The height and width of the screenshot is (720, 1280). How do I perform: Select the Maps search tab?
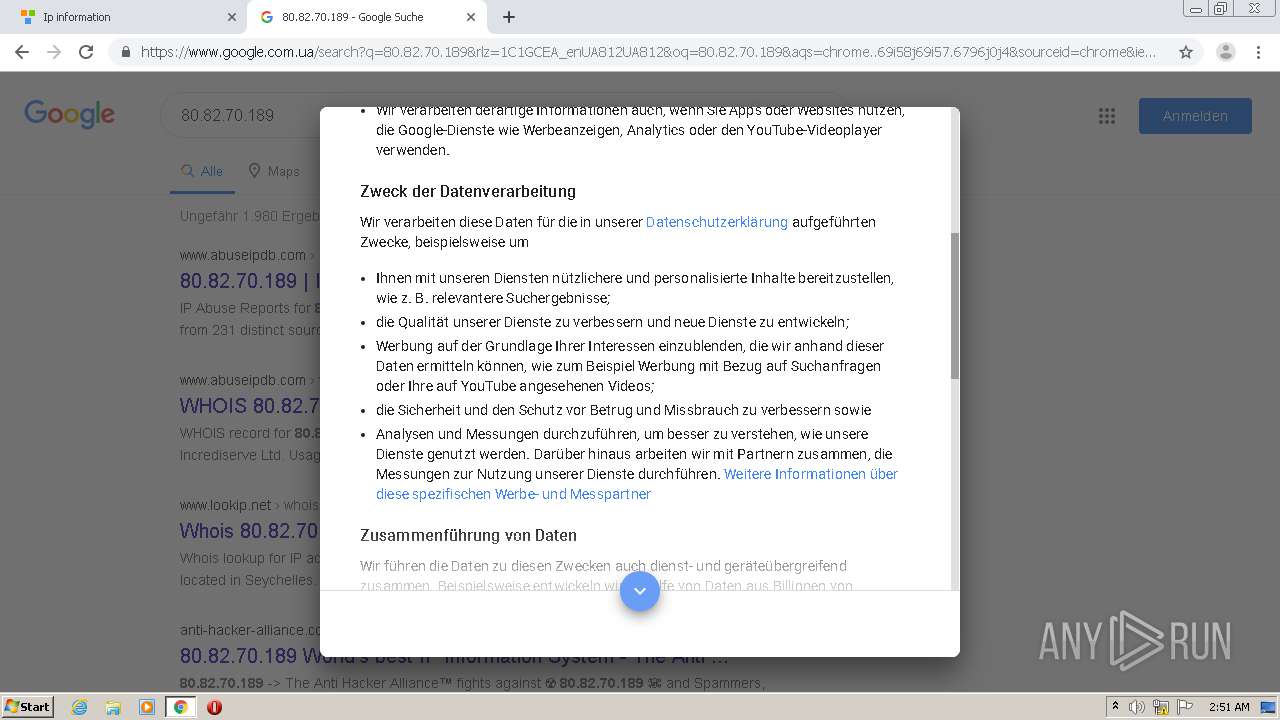[274, 171]
